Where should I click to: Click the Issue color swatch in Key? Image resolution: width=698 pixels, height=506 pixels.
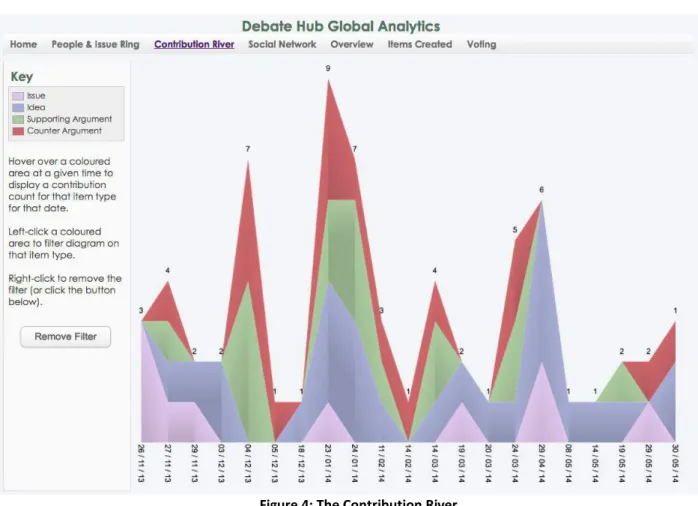coord(18,96)
